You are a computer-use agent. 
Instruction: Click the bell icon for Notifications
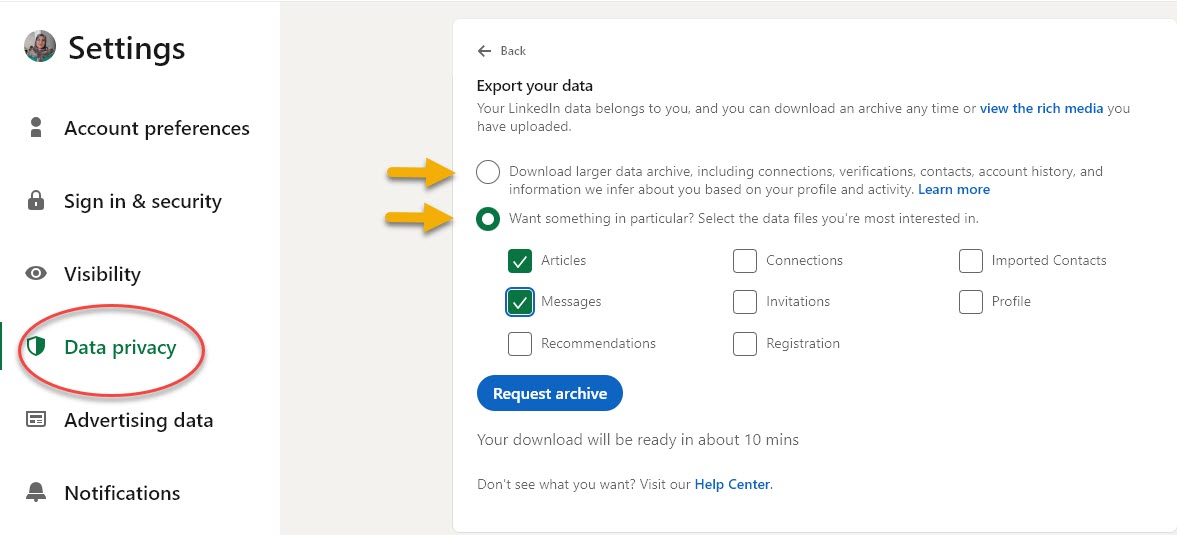37,493
